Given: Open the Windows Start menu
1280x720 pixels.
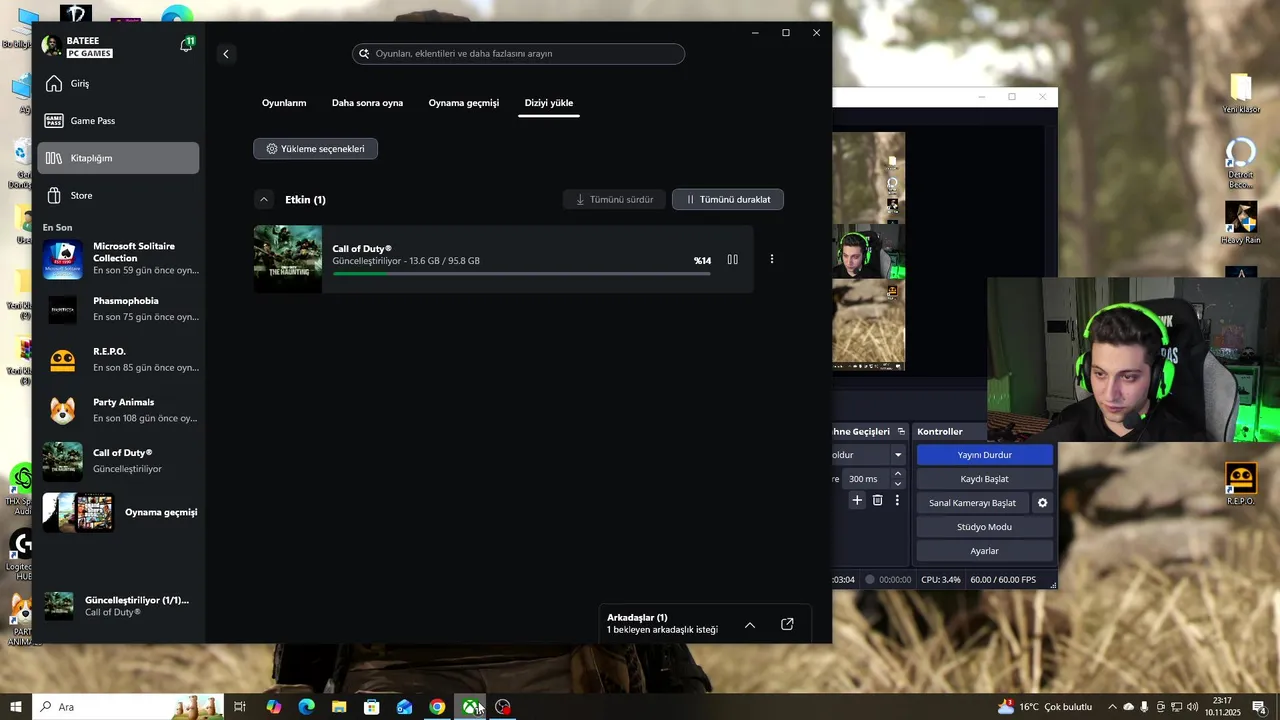Looking at the screenshot, I should coord(16,707).
